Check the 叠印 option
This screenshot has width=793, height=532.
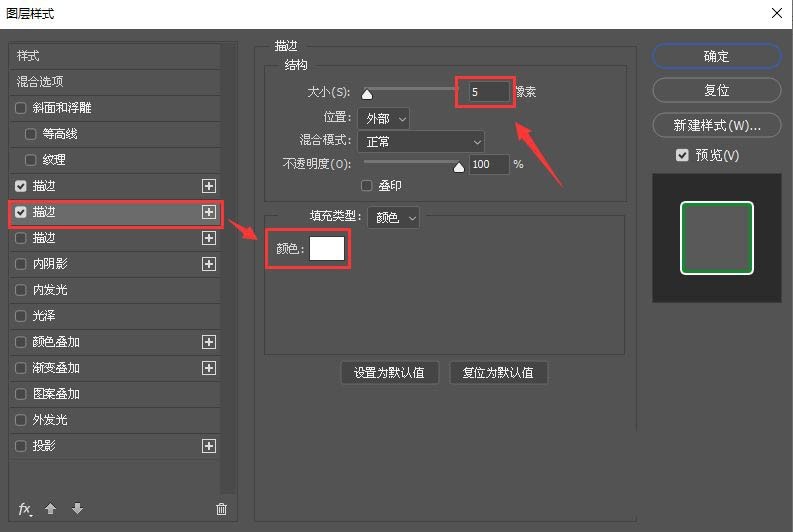367,186
